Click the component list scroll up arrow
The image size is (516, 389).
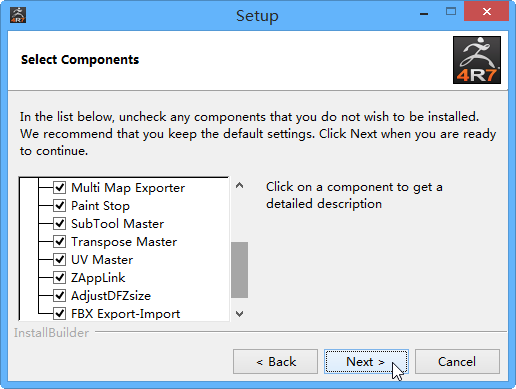(x=239, y=186)
